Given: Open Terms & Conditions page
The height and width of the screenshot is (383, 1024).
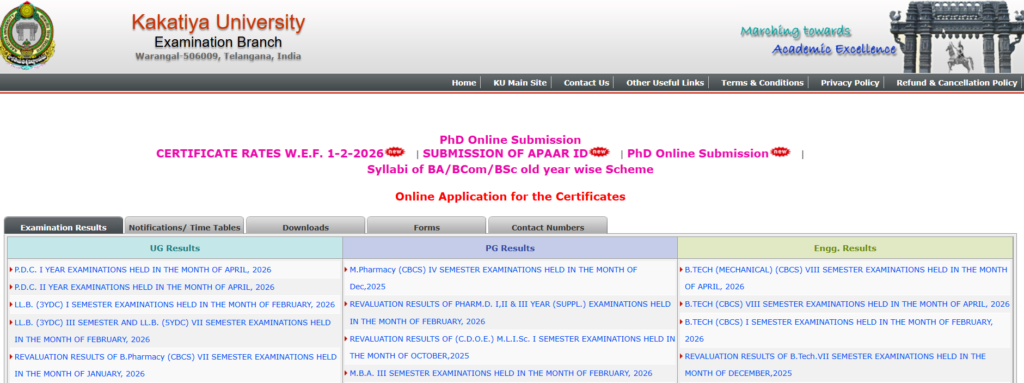Looking at the screenshot, I should click(762, 83).
